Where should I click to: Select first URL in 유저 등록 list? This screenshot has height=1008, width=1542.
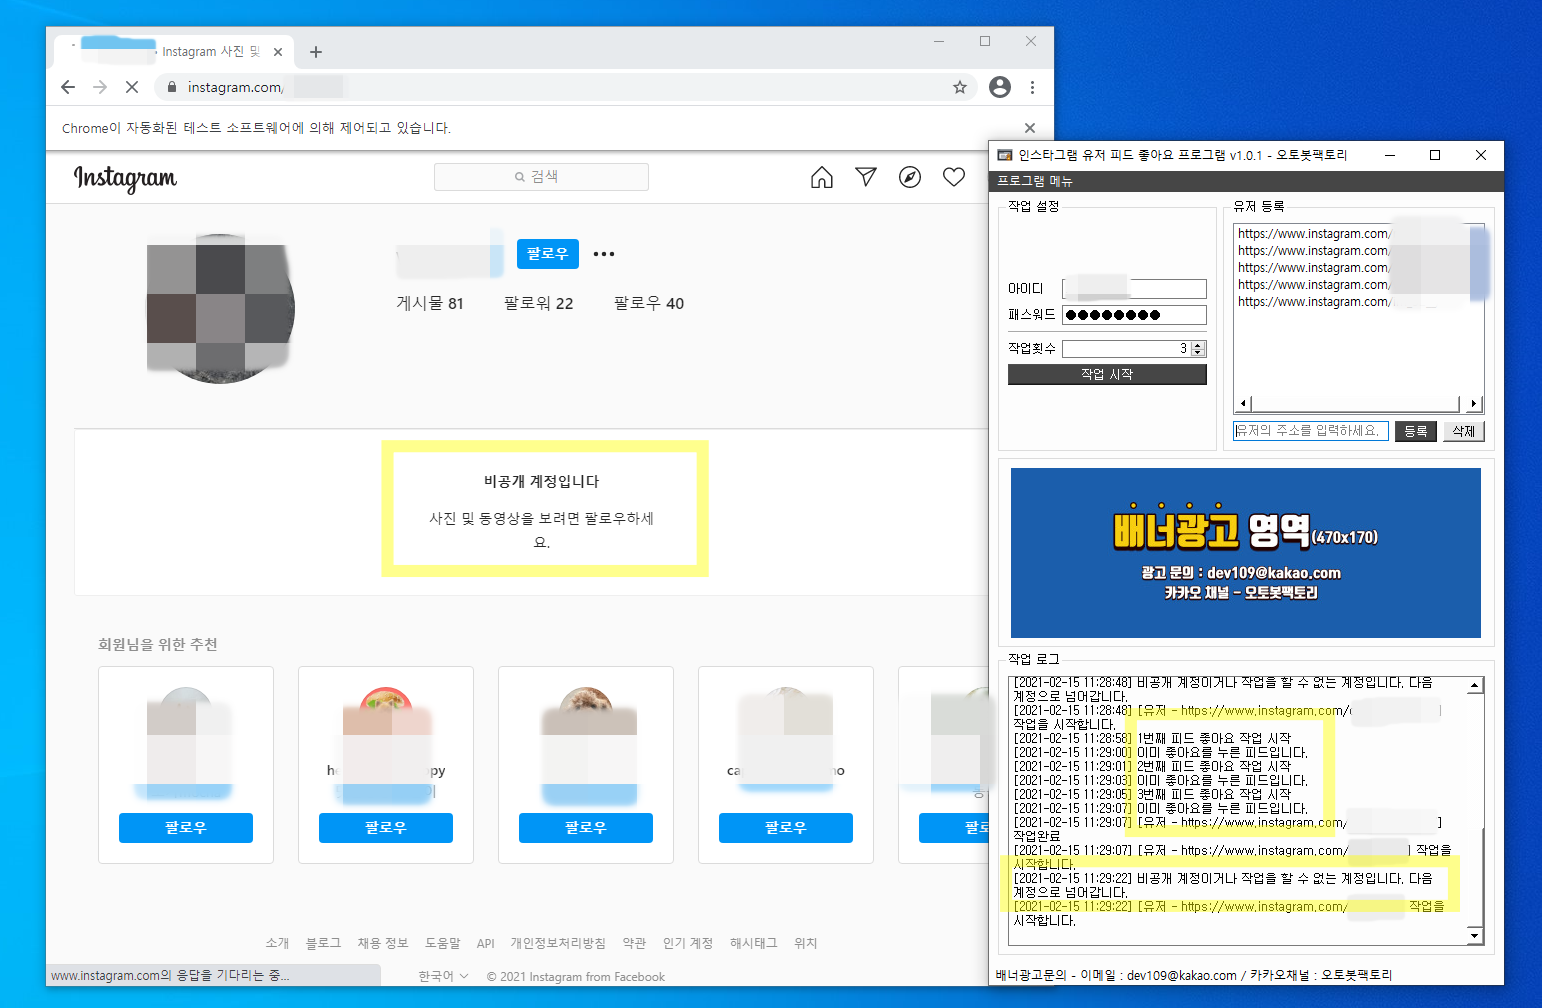[1357, 234]
